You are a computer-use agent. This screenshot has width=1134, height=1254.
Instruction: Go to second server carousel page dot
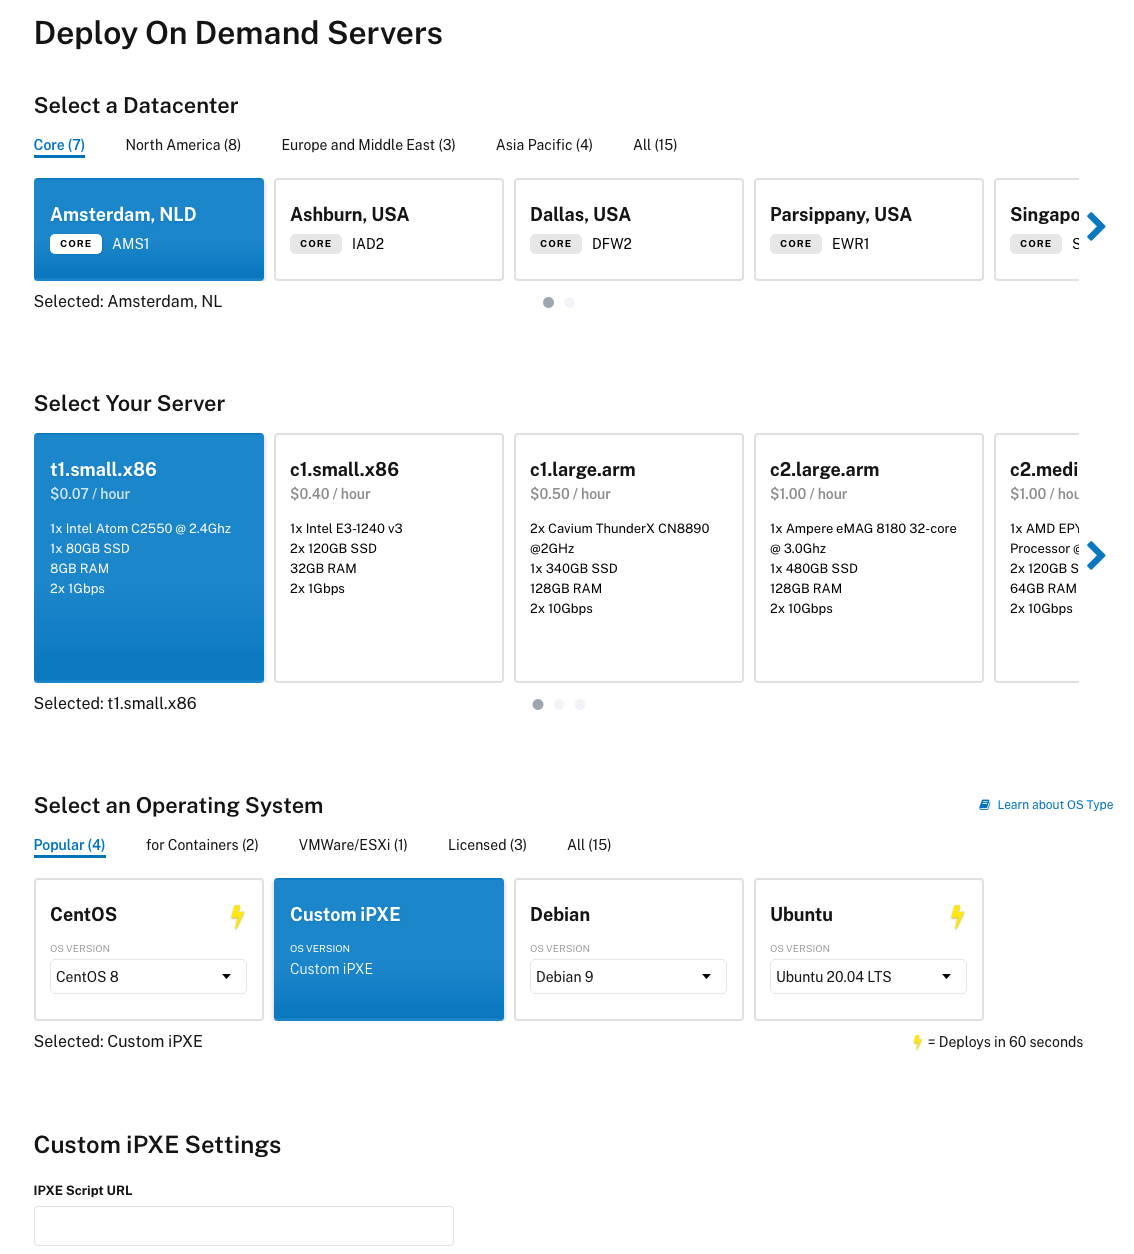(x=559, y=704)
